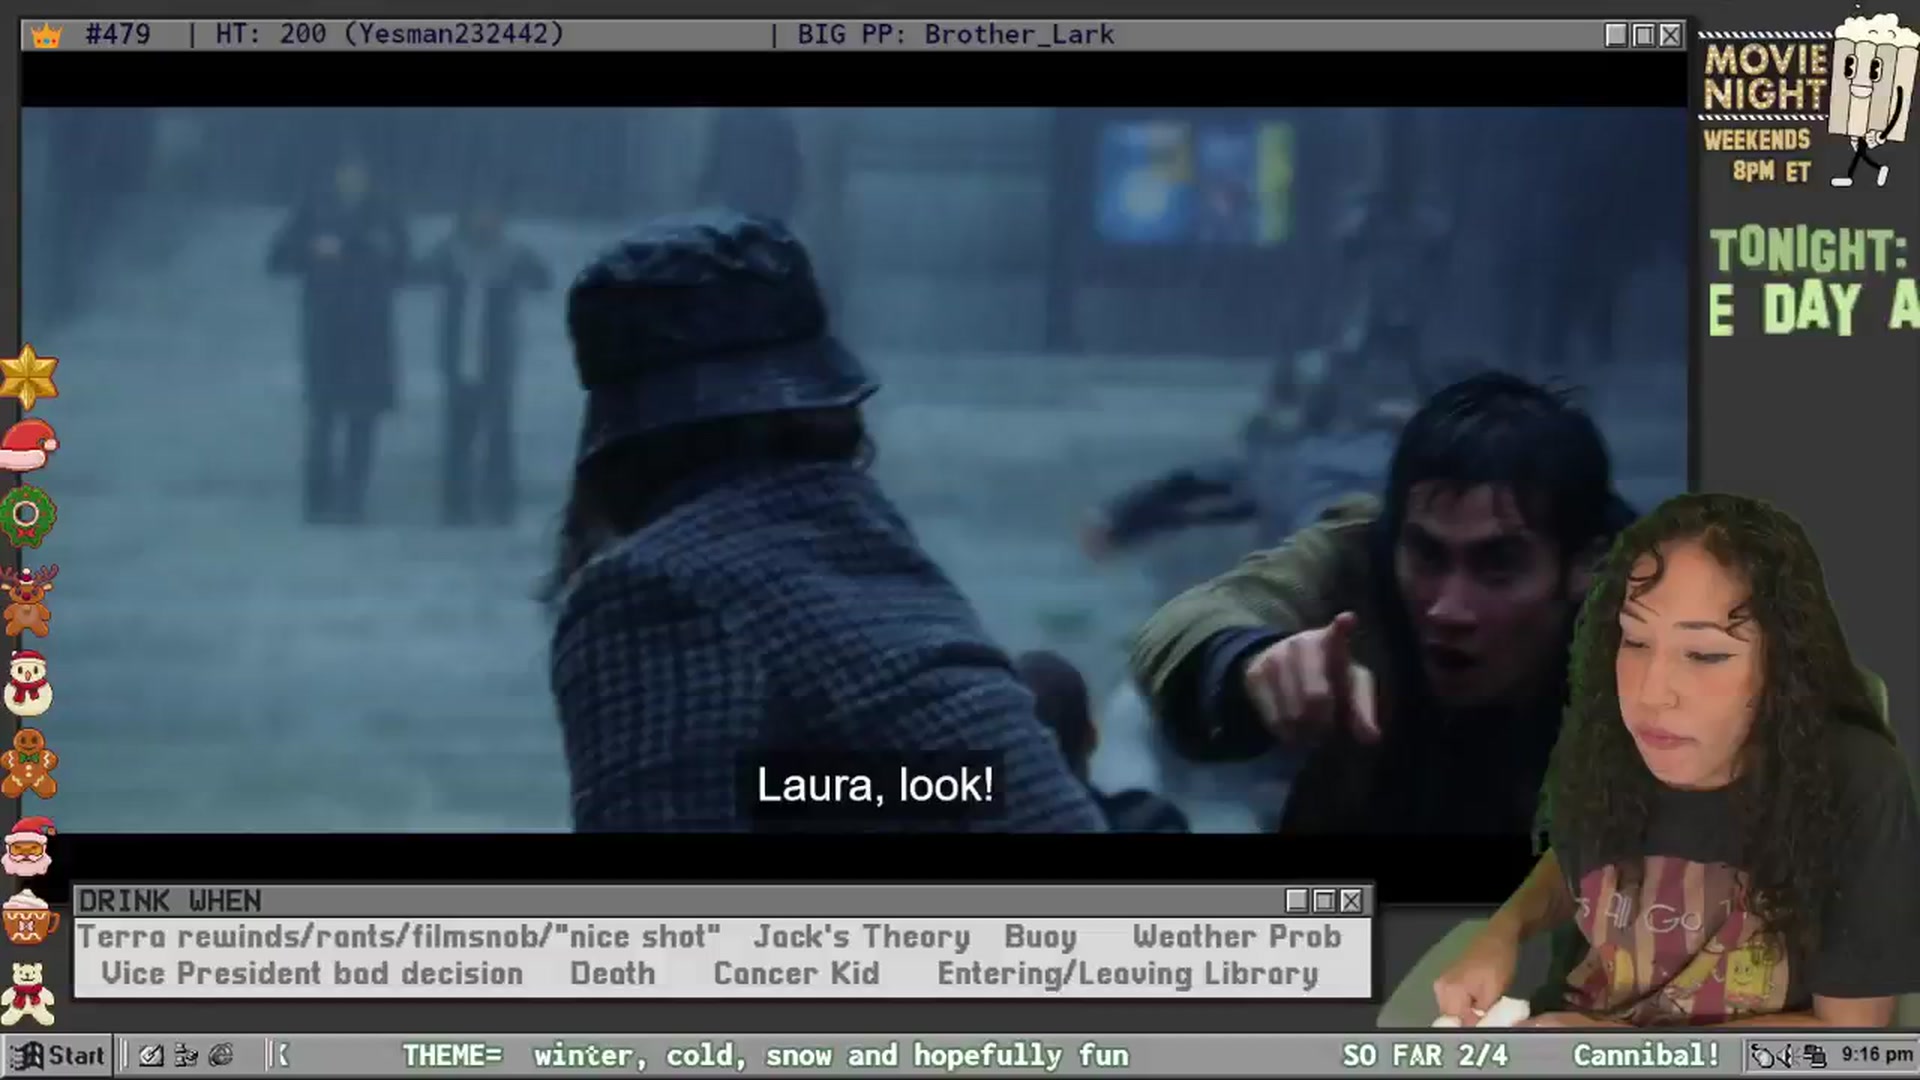Screen dimensions: 1920x1080
Task: Click the DRINK WHEN window title
Action: pyautogui.click(x=170, y=901)
